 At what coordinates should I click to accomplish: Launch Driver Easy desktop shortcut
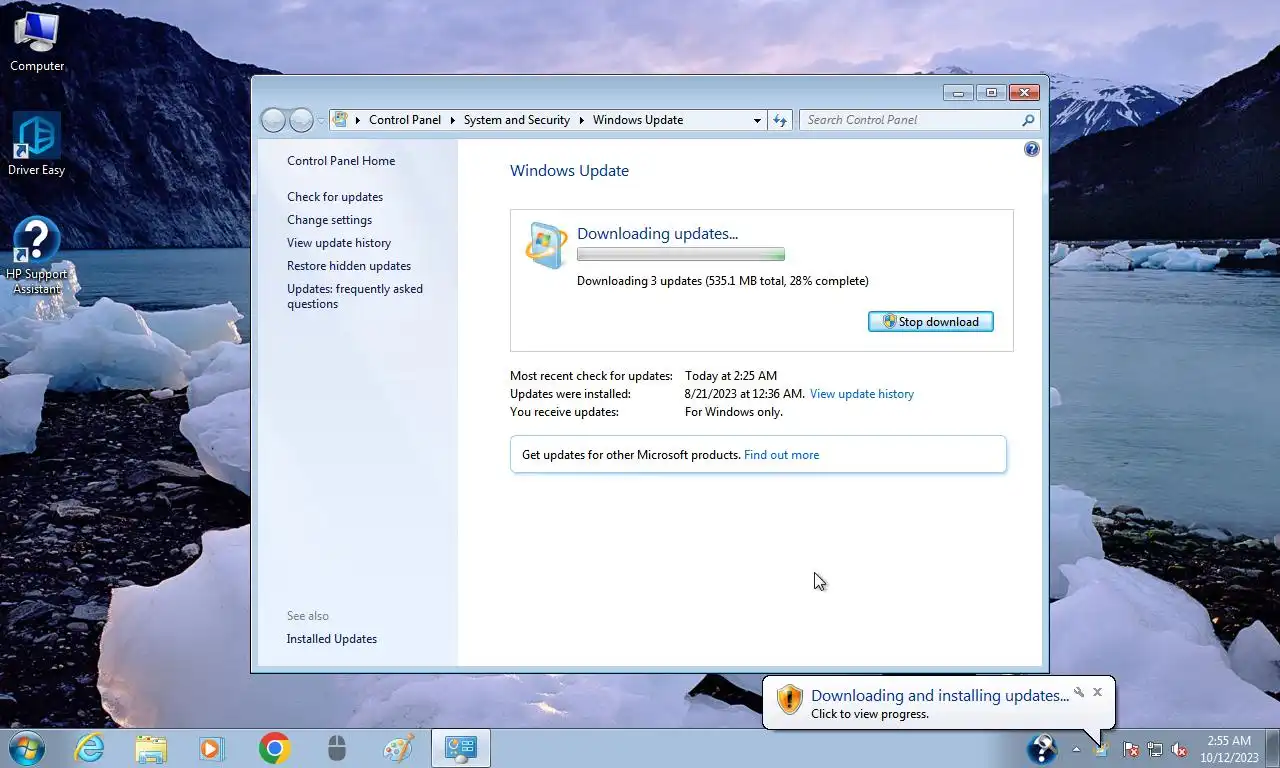click(x=37, y=145)
